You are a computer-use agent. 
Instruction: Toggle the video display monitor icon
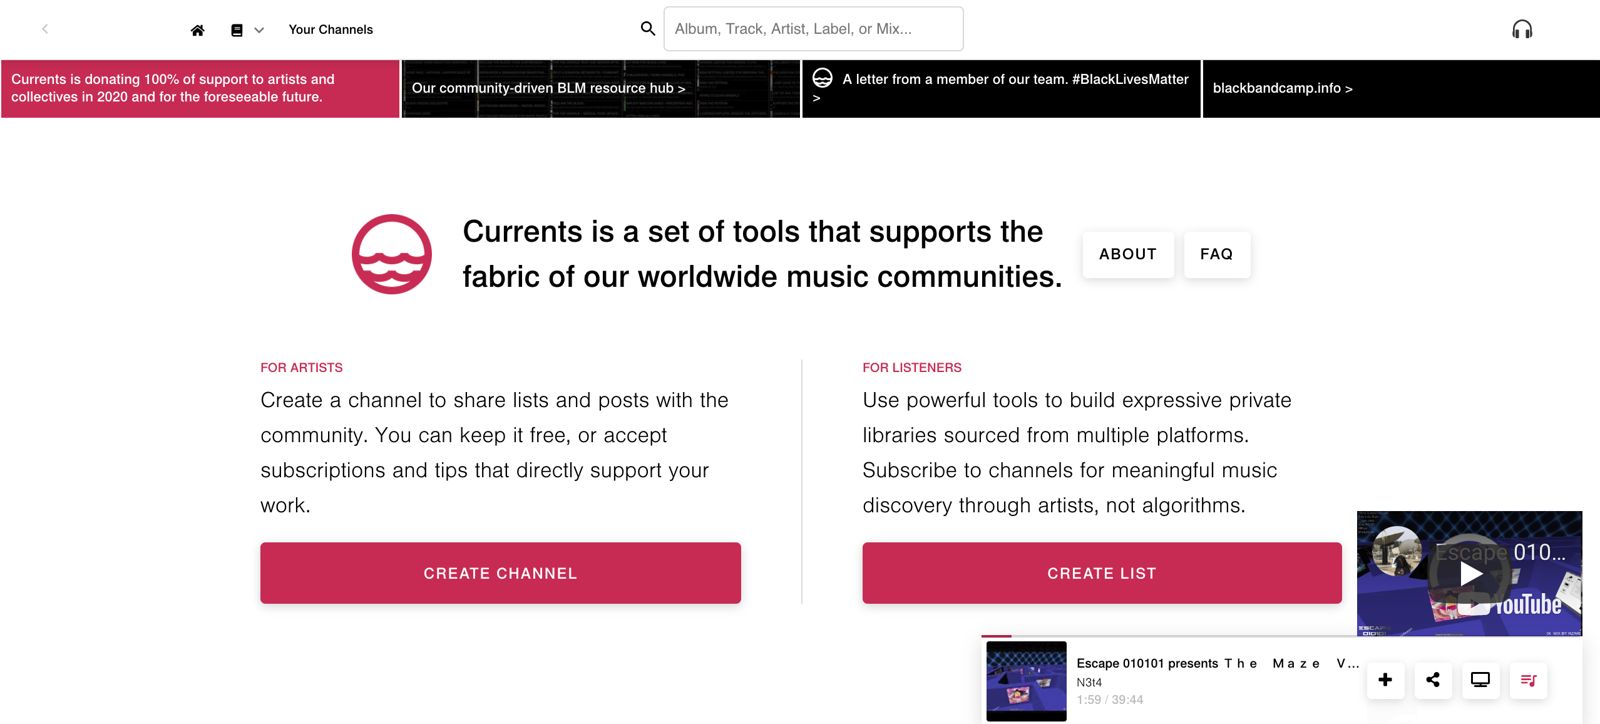coord(1480,680)
